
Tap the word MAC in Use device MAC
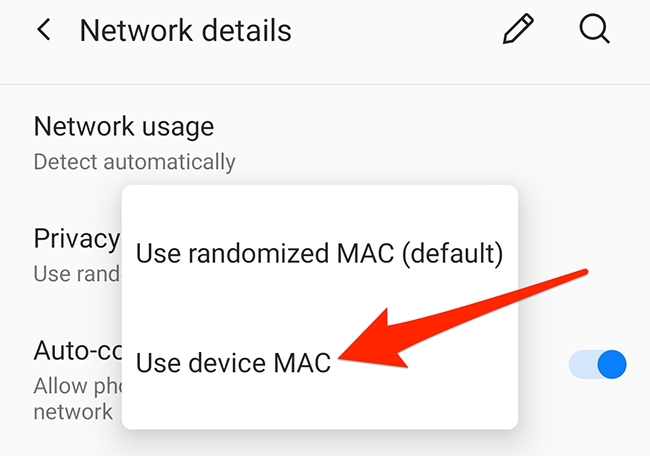click(x=302, y=363)
